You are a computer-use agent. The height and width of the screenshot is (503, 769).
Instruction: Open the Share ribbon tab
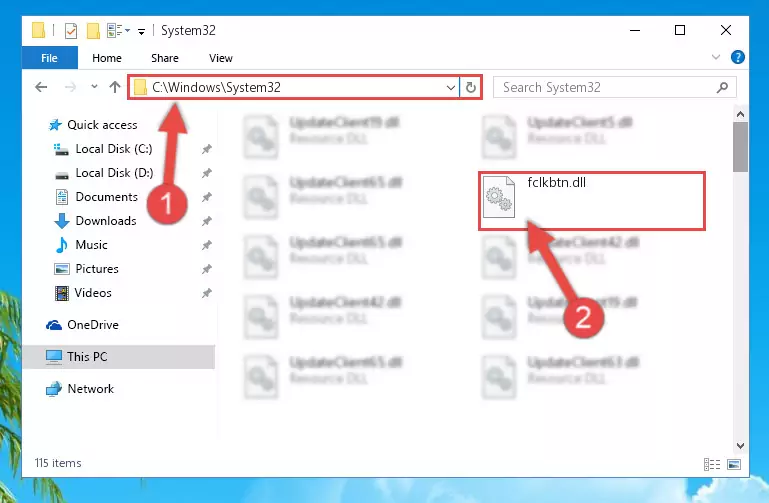165,58
